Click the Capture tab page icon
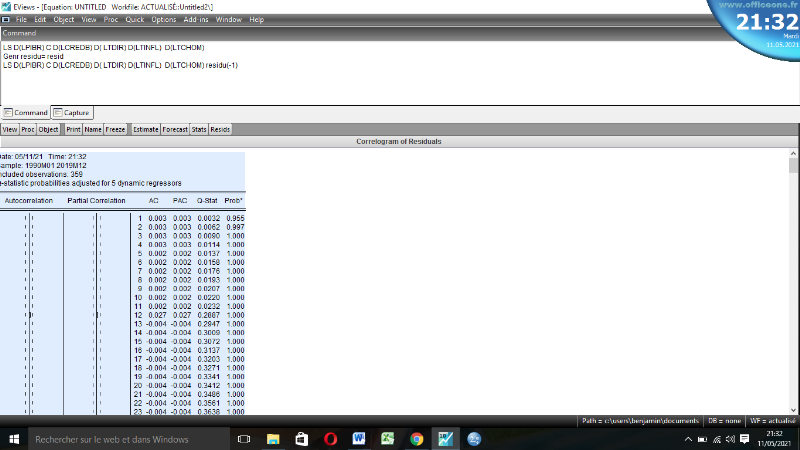The image size is (800, 450). [x=58, y=112]
